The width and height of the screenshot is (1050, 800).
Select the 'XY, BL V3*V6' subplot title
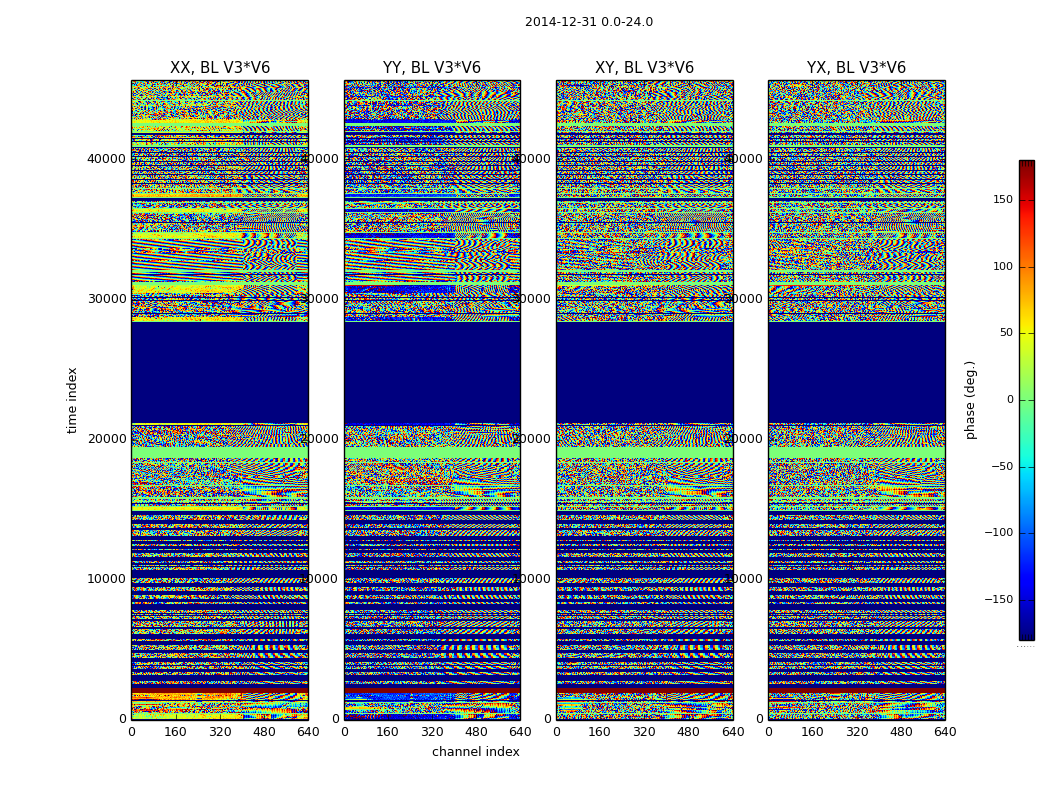click(x=644, y=68)
